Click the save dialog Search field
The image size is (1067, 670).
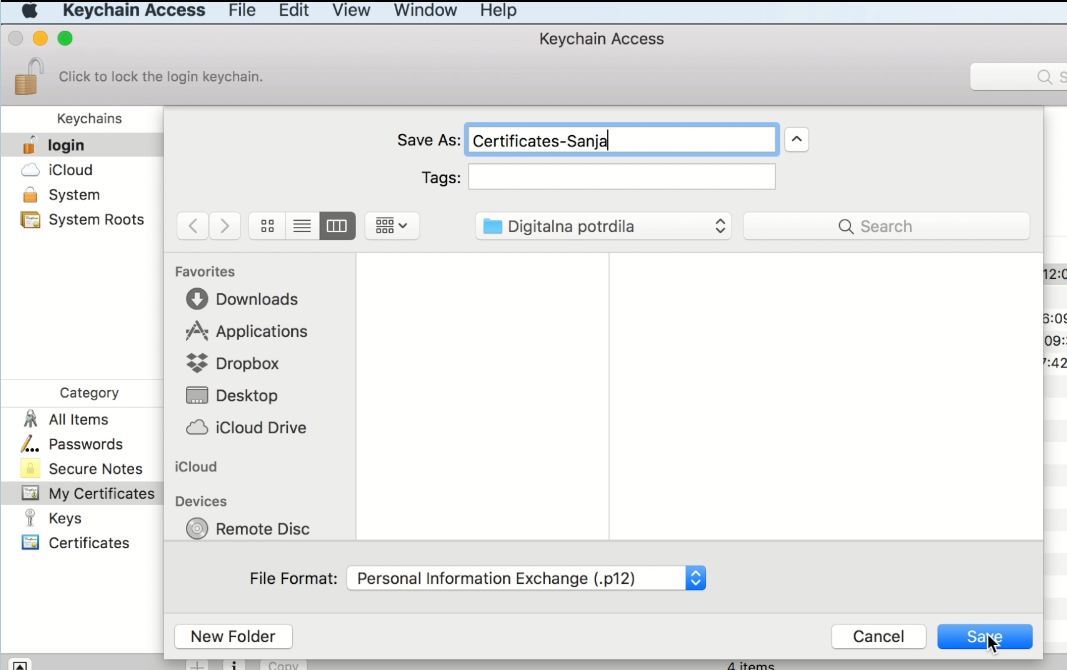pyautogui.click(x=886, y=227)
